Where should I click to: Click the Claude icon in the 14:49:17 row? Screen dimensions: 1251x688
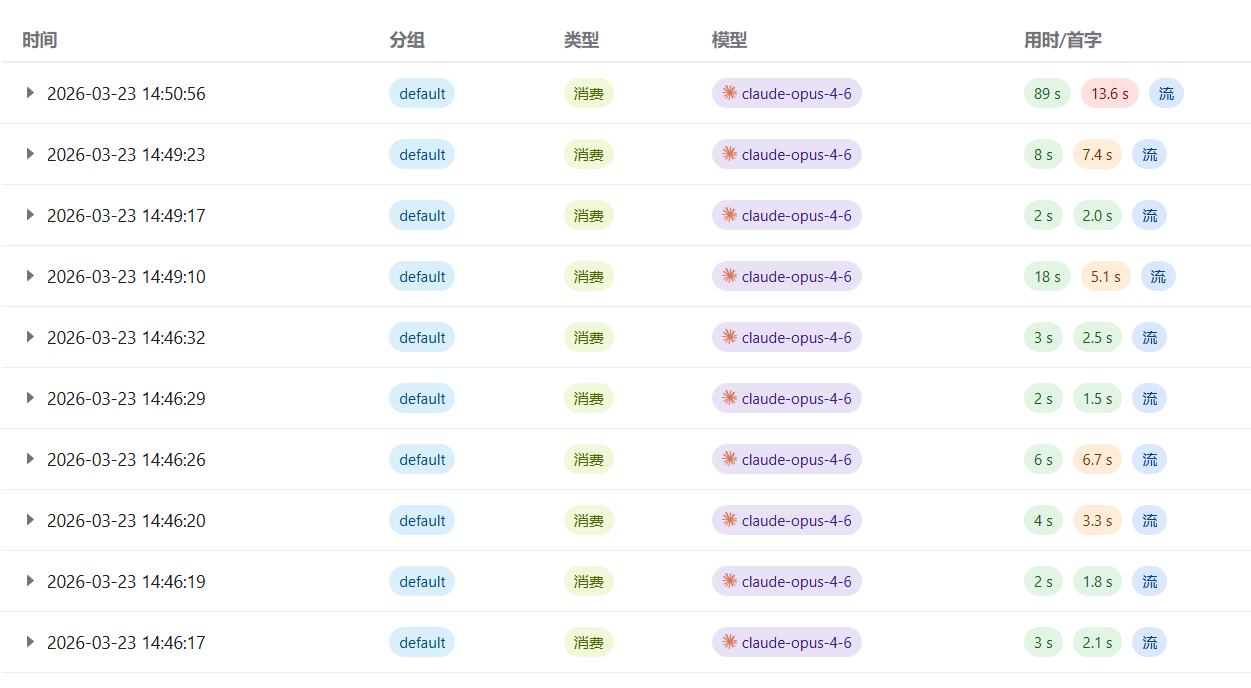pos(729,215)
